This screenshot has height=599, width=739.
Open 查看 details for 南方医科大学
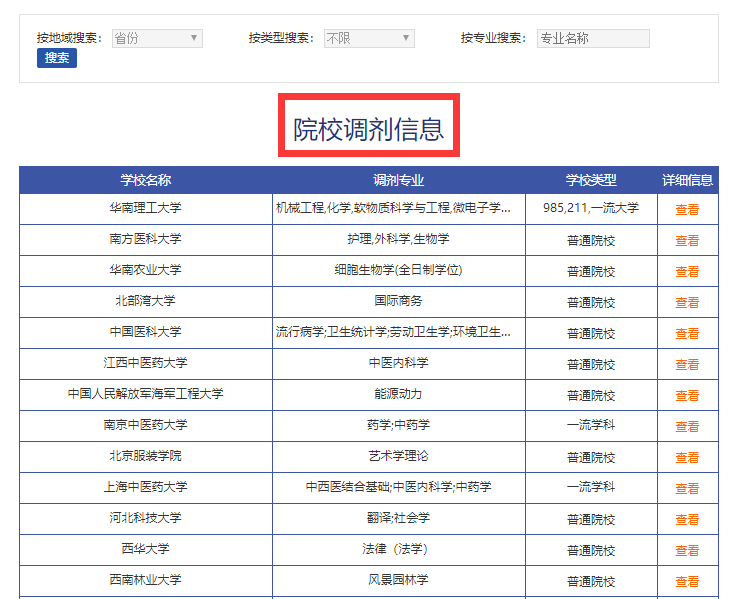(687, 241)
